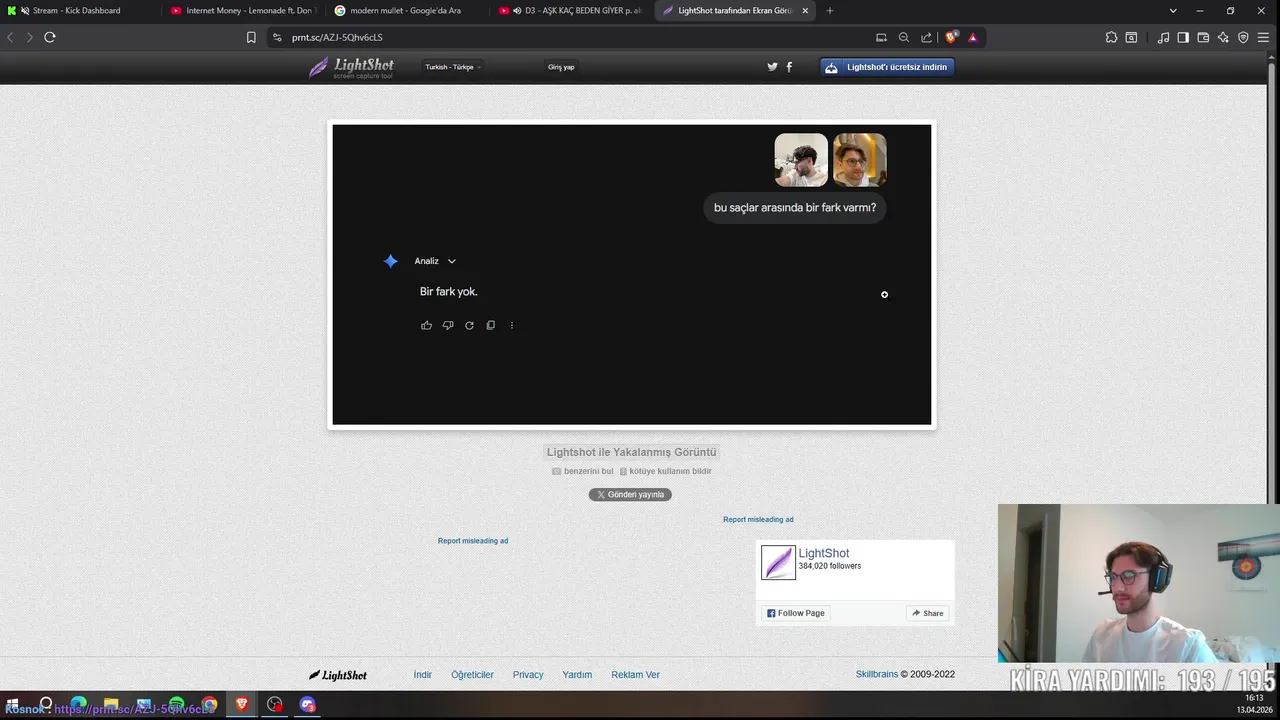
Task: Click the zoom magnifier icon in address bar
Action: [904, 37]
